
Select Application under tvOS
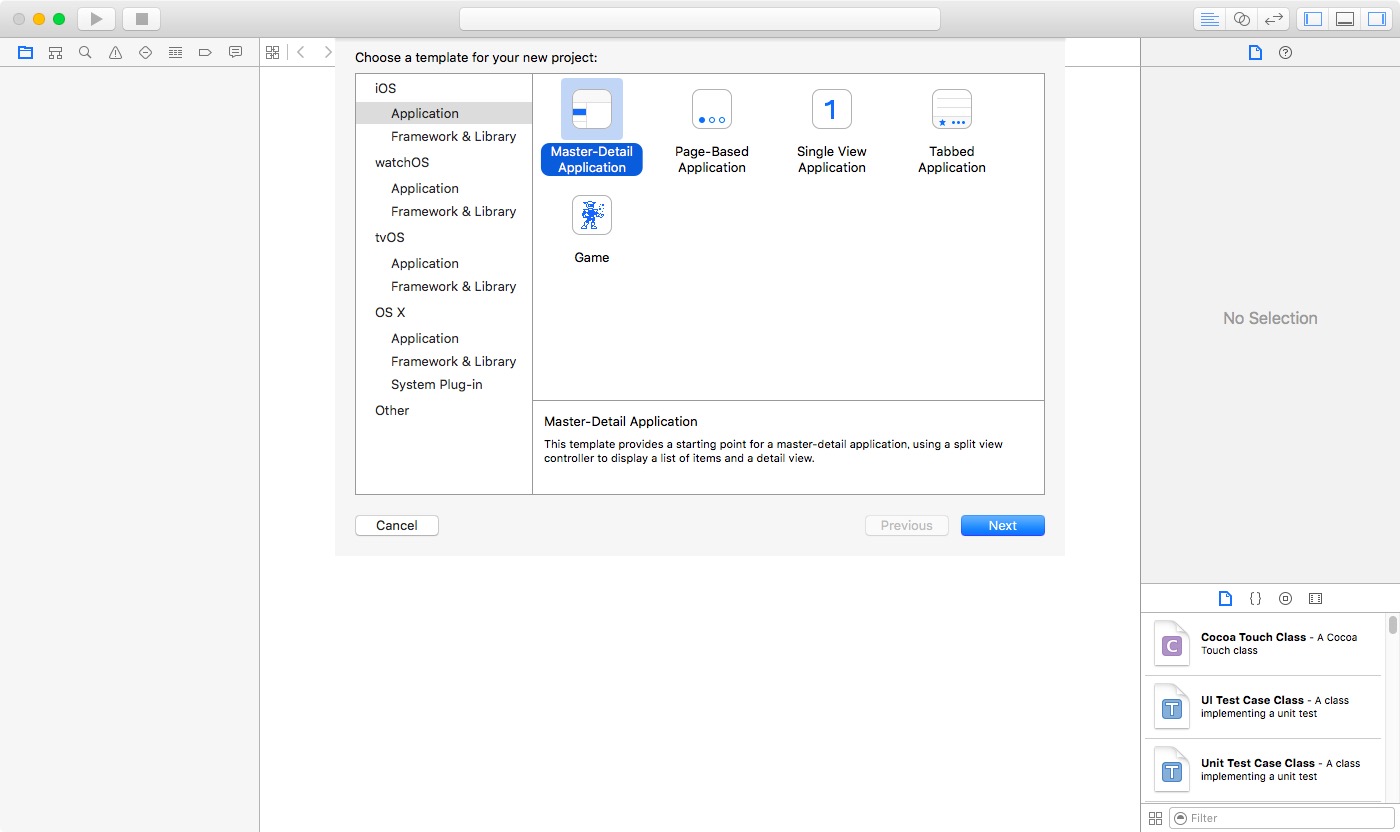(x=425, y=263)
